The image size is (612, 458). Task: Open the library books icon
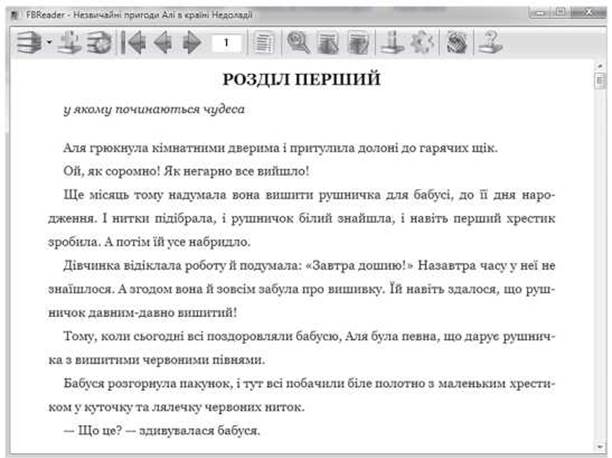pyautogui.click(x=29, y=42)
